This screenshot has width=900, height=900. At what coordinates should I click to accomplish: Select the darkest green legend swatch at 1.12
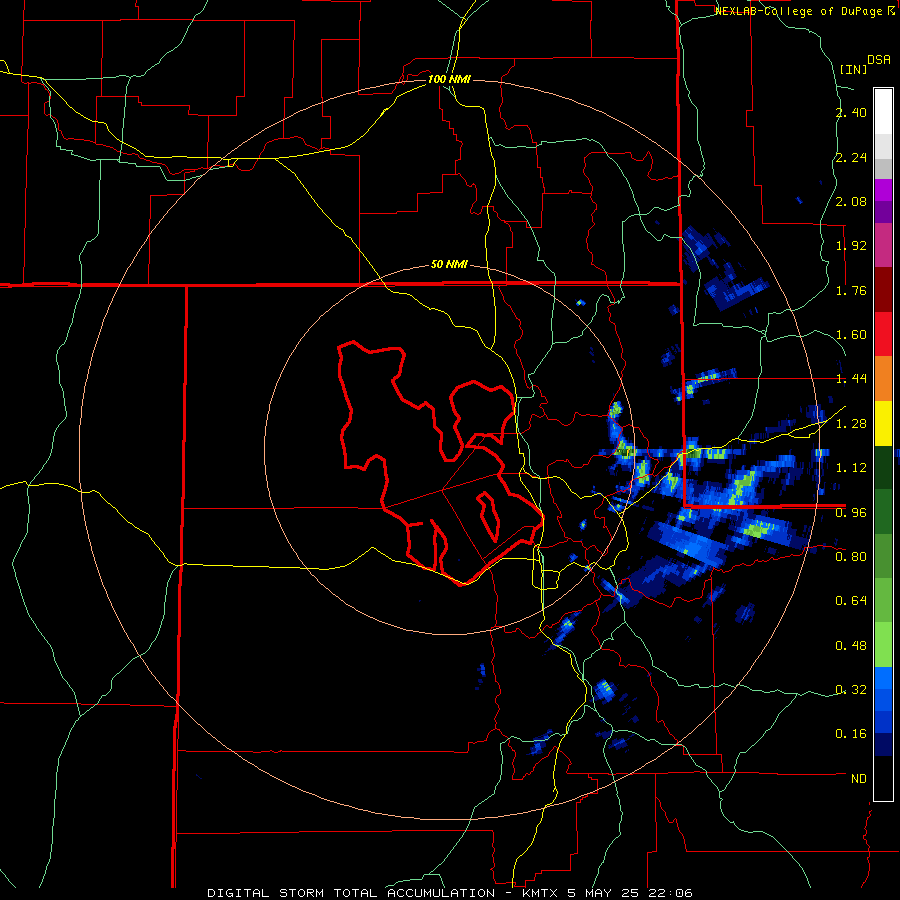click(883, 467)
